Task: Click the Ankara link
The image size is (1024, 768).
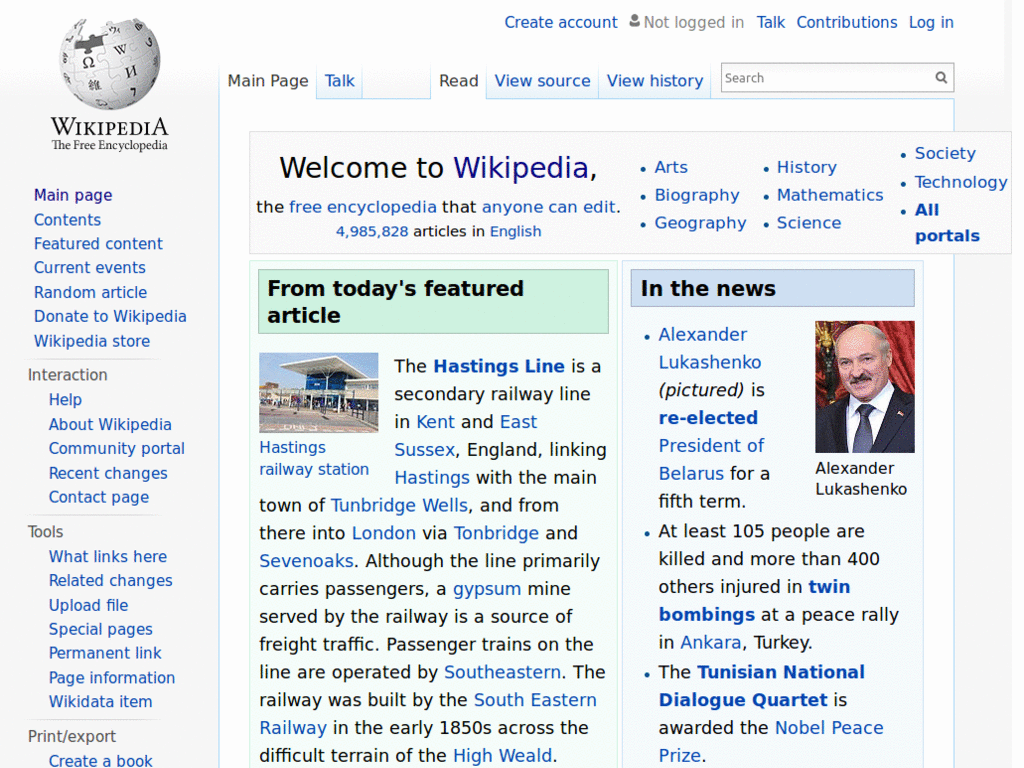Action: [x=711, y=643]
